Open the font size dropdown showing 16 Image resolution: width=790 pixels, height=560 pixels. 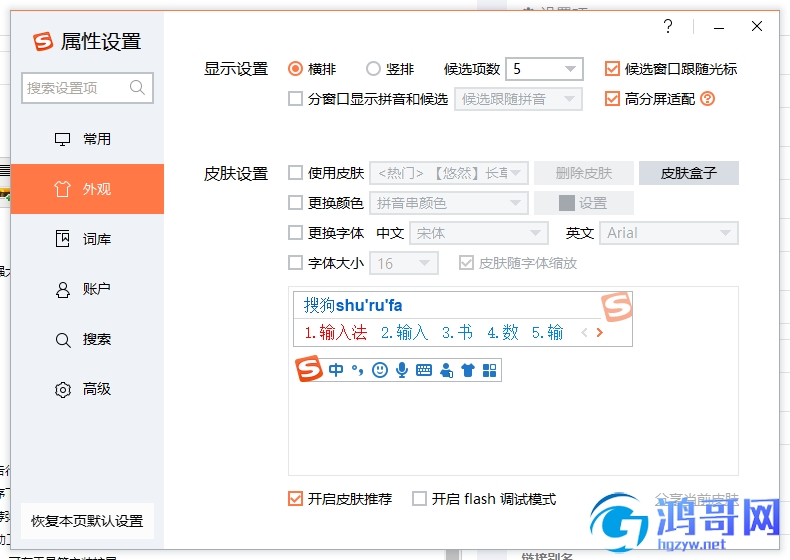(x=404, y=263)
